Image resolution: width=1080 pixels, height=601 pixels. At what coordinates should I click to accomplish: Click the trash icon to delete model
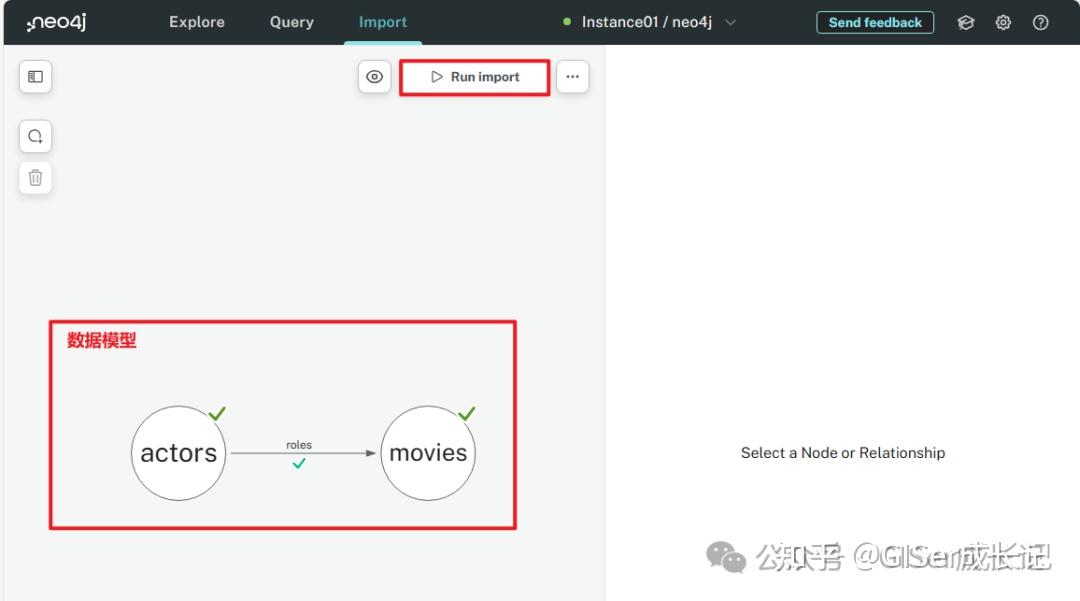coord(35,177)
